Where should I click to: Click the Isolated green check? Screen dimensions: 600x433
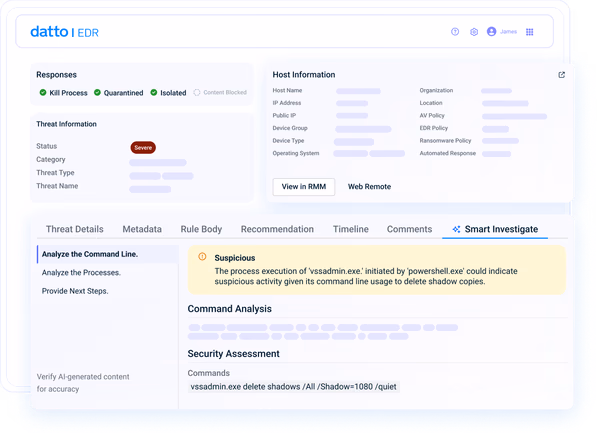(x=154, y=92)
